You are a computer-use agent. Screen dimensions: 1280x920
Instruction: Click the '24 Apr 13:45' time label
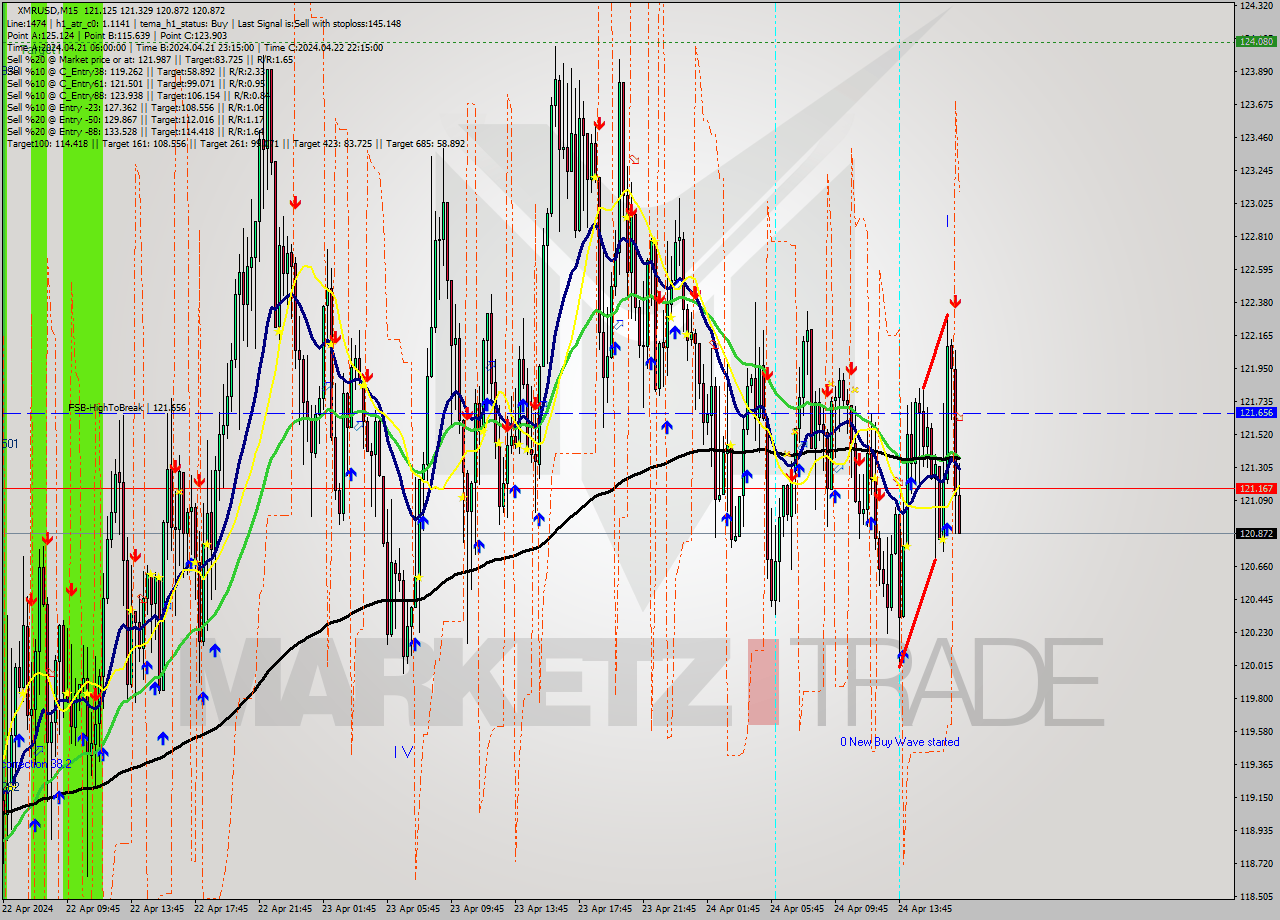pyautogui.click(x=925, y=909)
